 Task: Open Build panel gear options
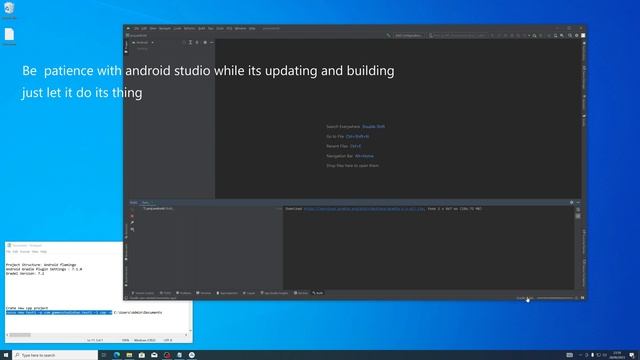[571, 202]
